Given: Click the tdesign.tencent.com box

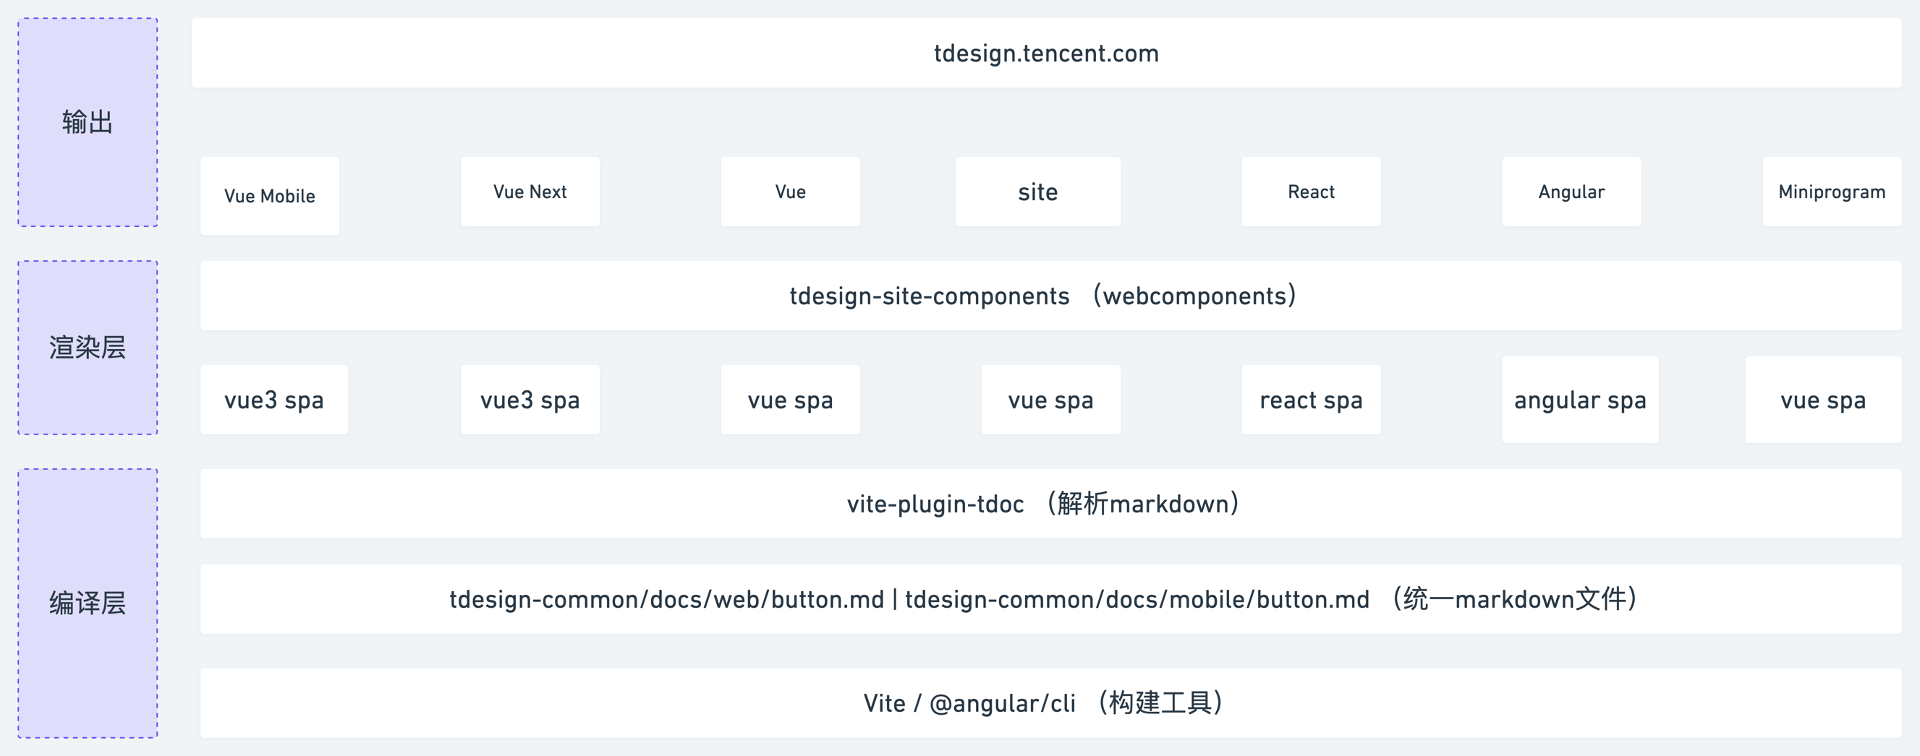Looking at the screenshot, I should pyautogui.click(x=1046, y=53).
